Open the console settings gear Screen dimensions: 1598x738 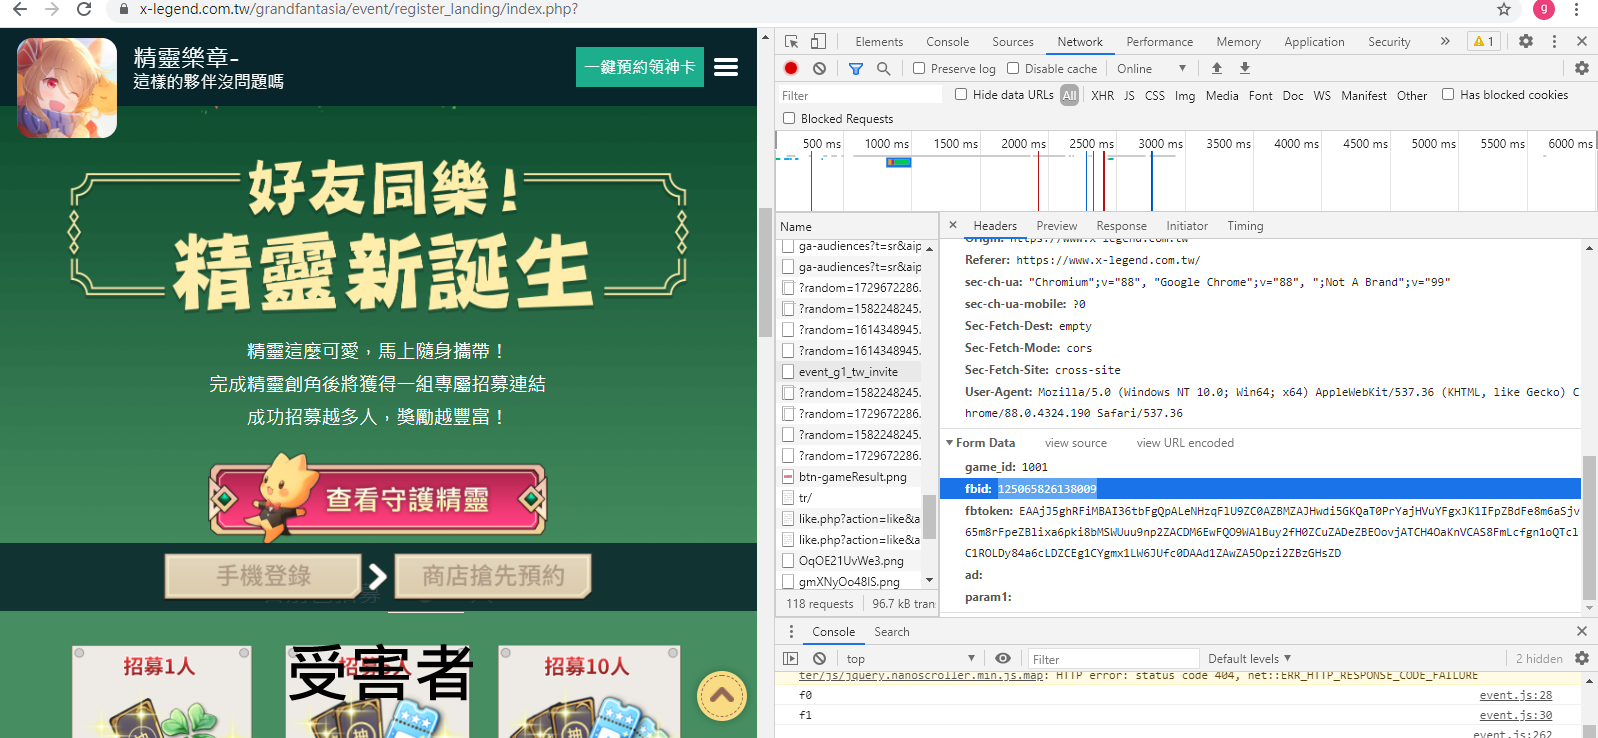click(1581, 658)
